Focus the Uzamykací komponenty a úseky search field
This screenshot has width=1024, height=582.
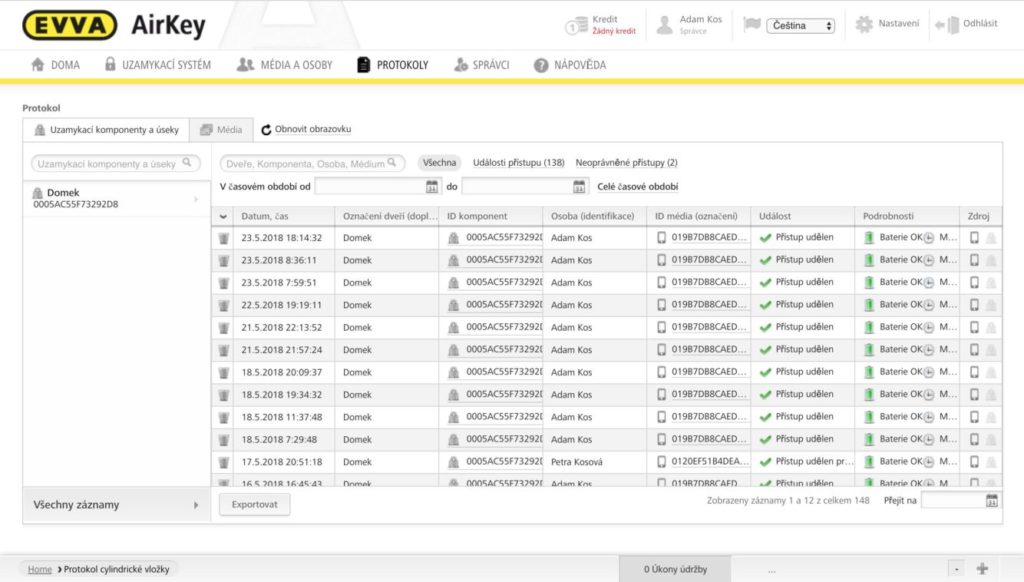tap(116, 163)
